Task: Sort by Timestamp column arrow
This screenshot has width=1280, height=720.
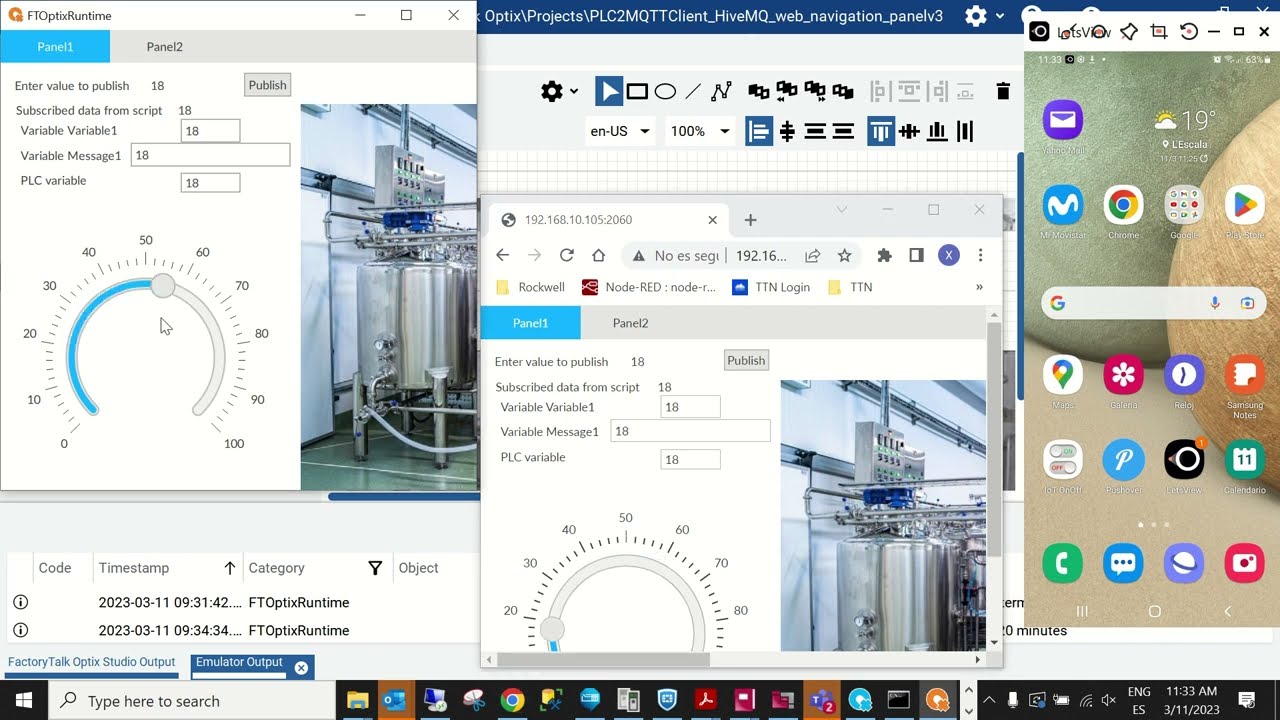Action: pyautogui.click(x=229, y=568)
